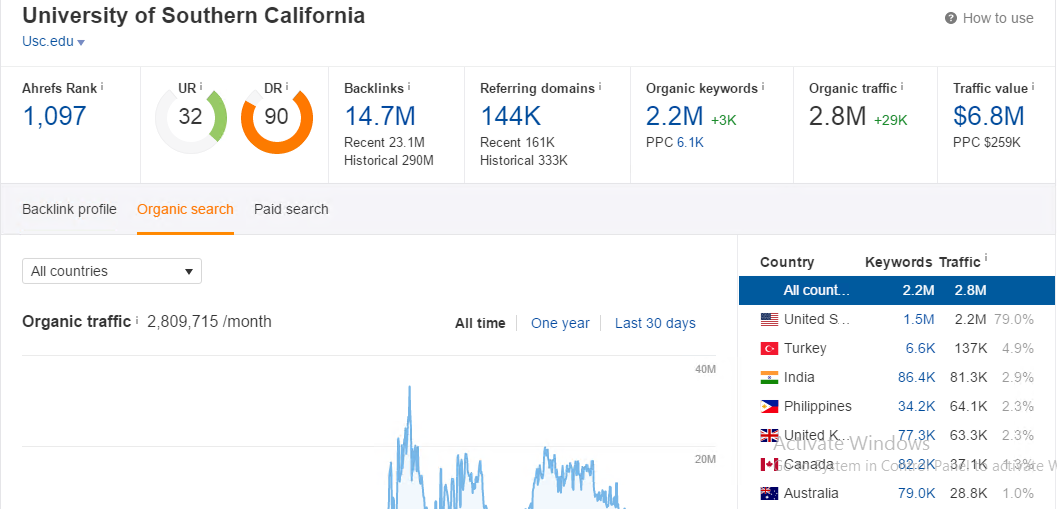Click the info icon beside Ahrefs Rank
1057x509 pixels.
[x=102, y=88]
